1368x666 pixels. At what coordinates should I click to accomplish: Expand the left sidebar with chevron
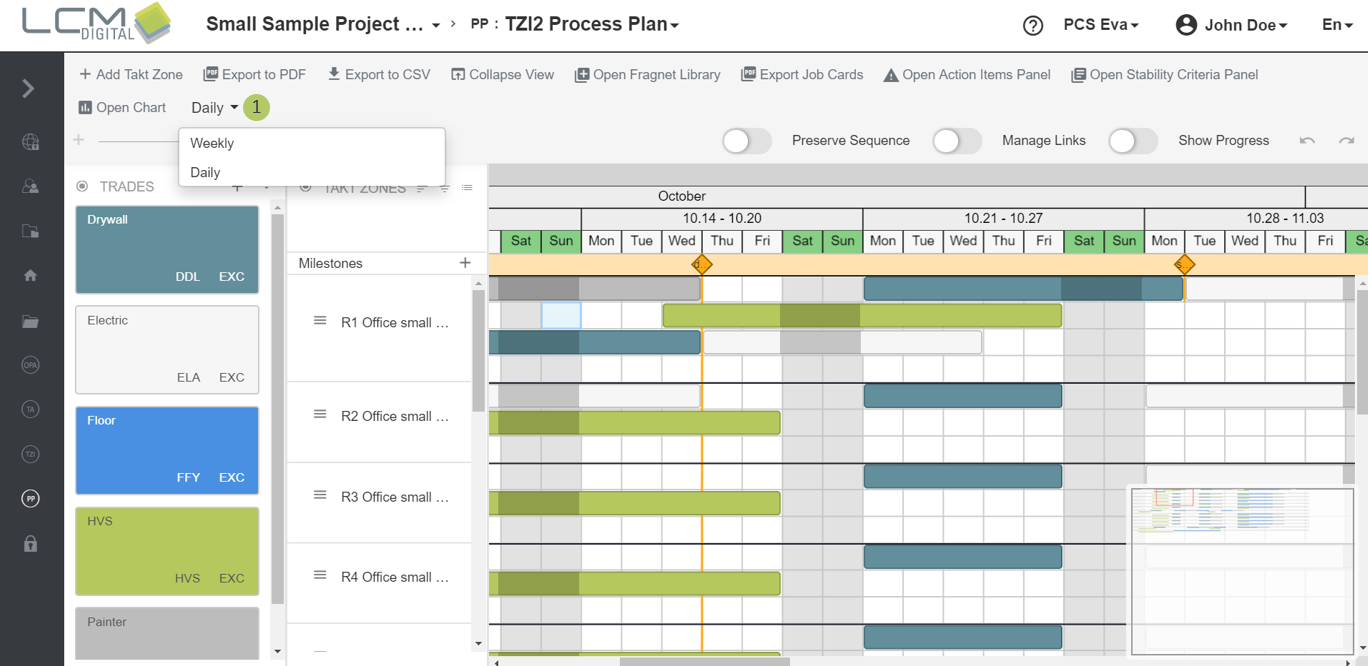tap(29, 89)
